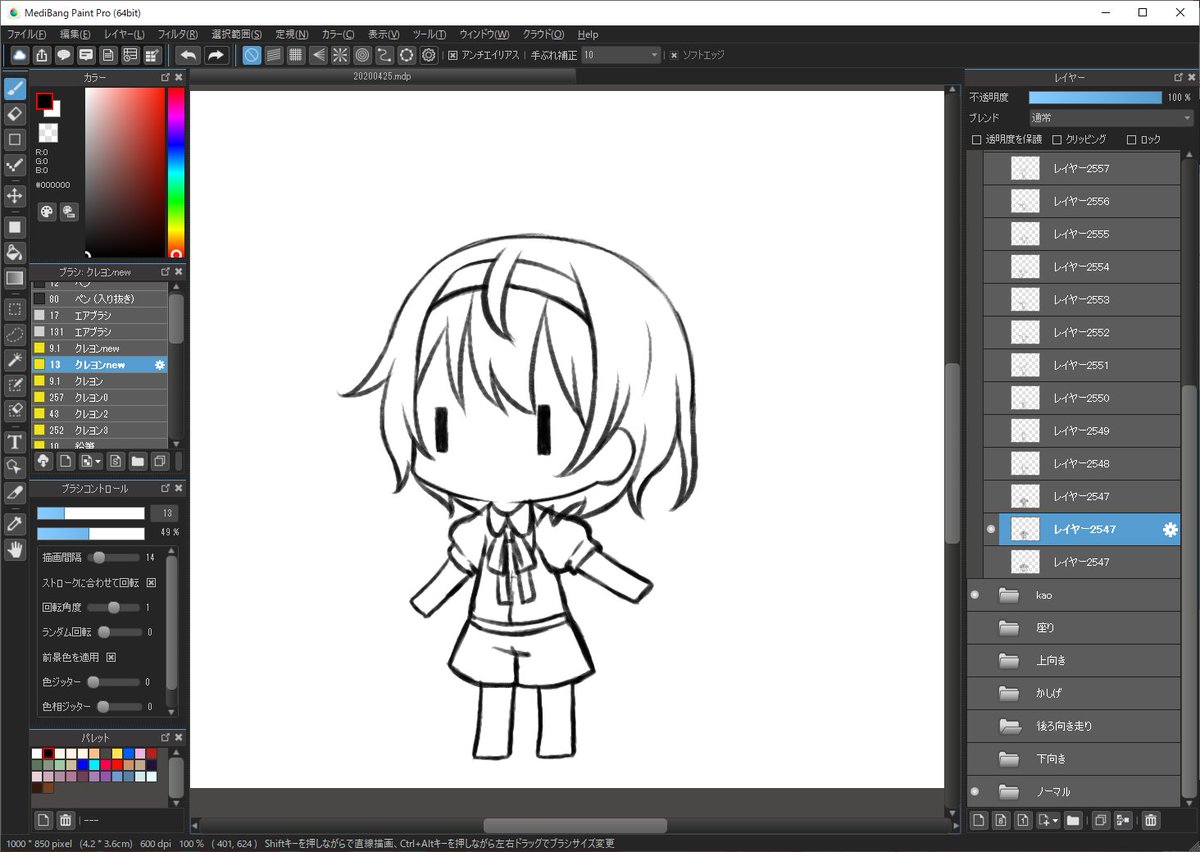Delete layer with trash icon in layer panel
This screenshot has height=852, width=1200.
(x=1151, y=820)
